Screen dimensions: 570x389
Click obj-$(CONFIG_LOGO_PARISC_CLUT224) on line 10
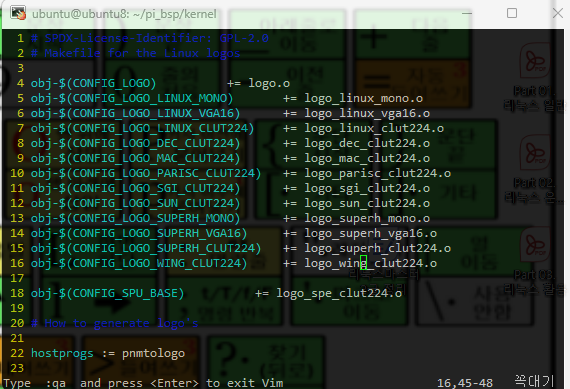point(146,173)
